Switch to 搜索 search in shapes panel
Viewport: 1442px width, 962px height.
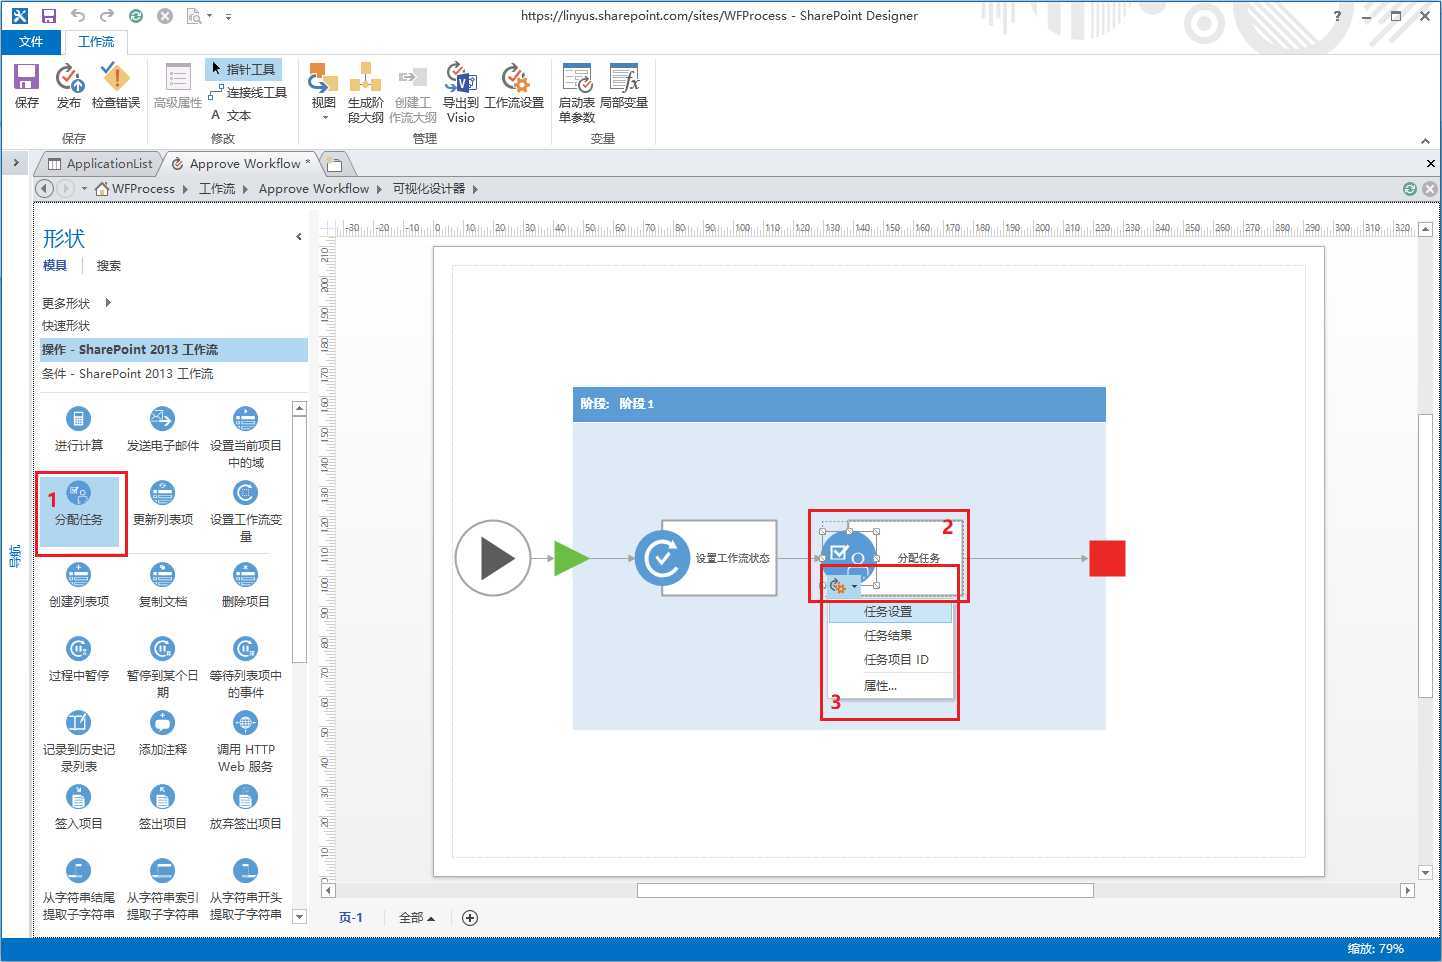[x=108, y=265]
